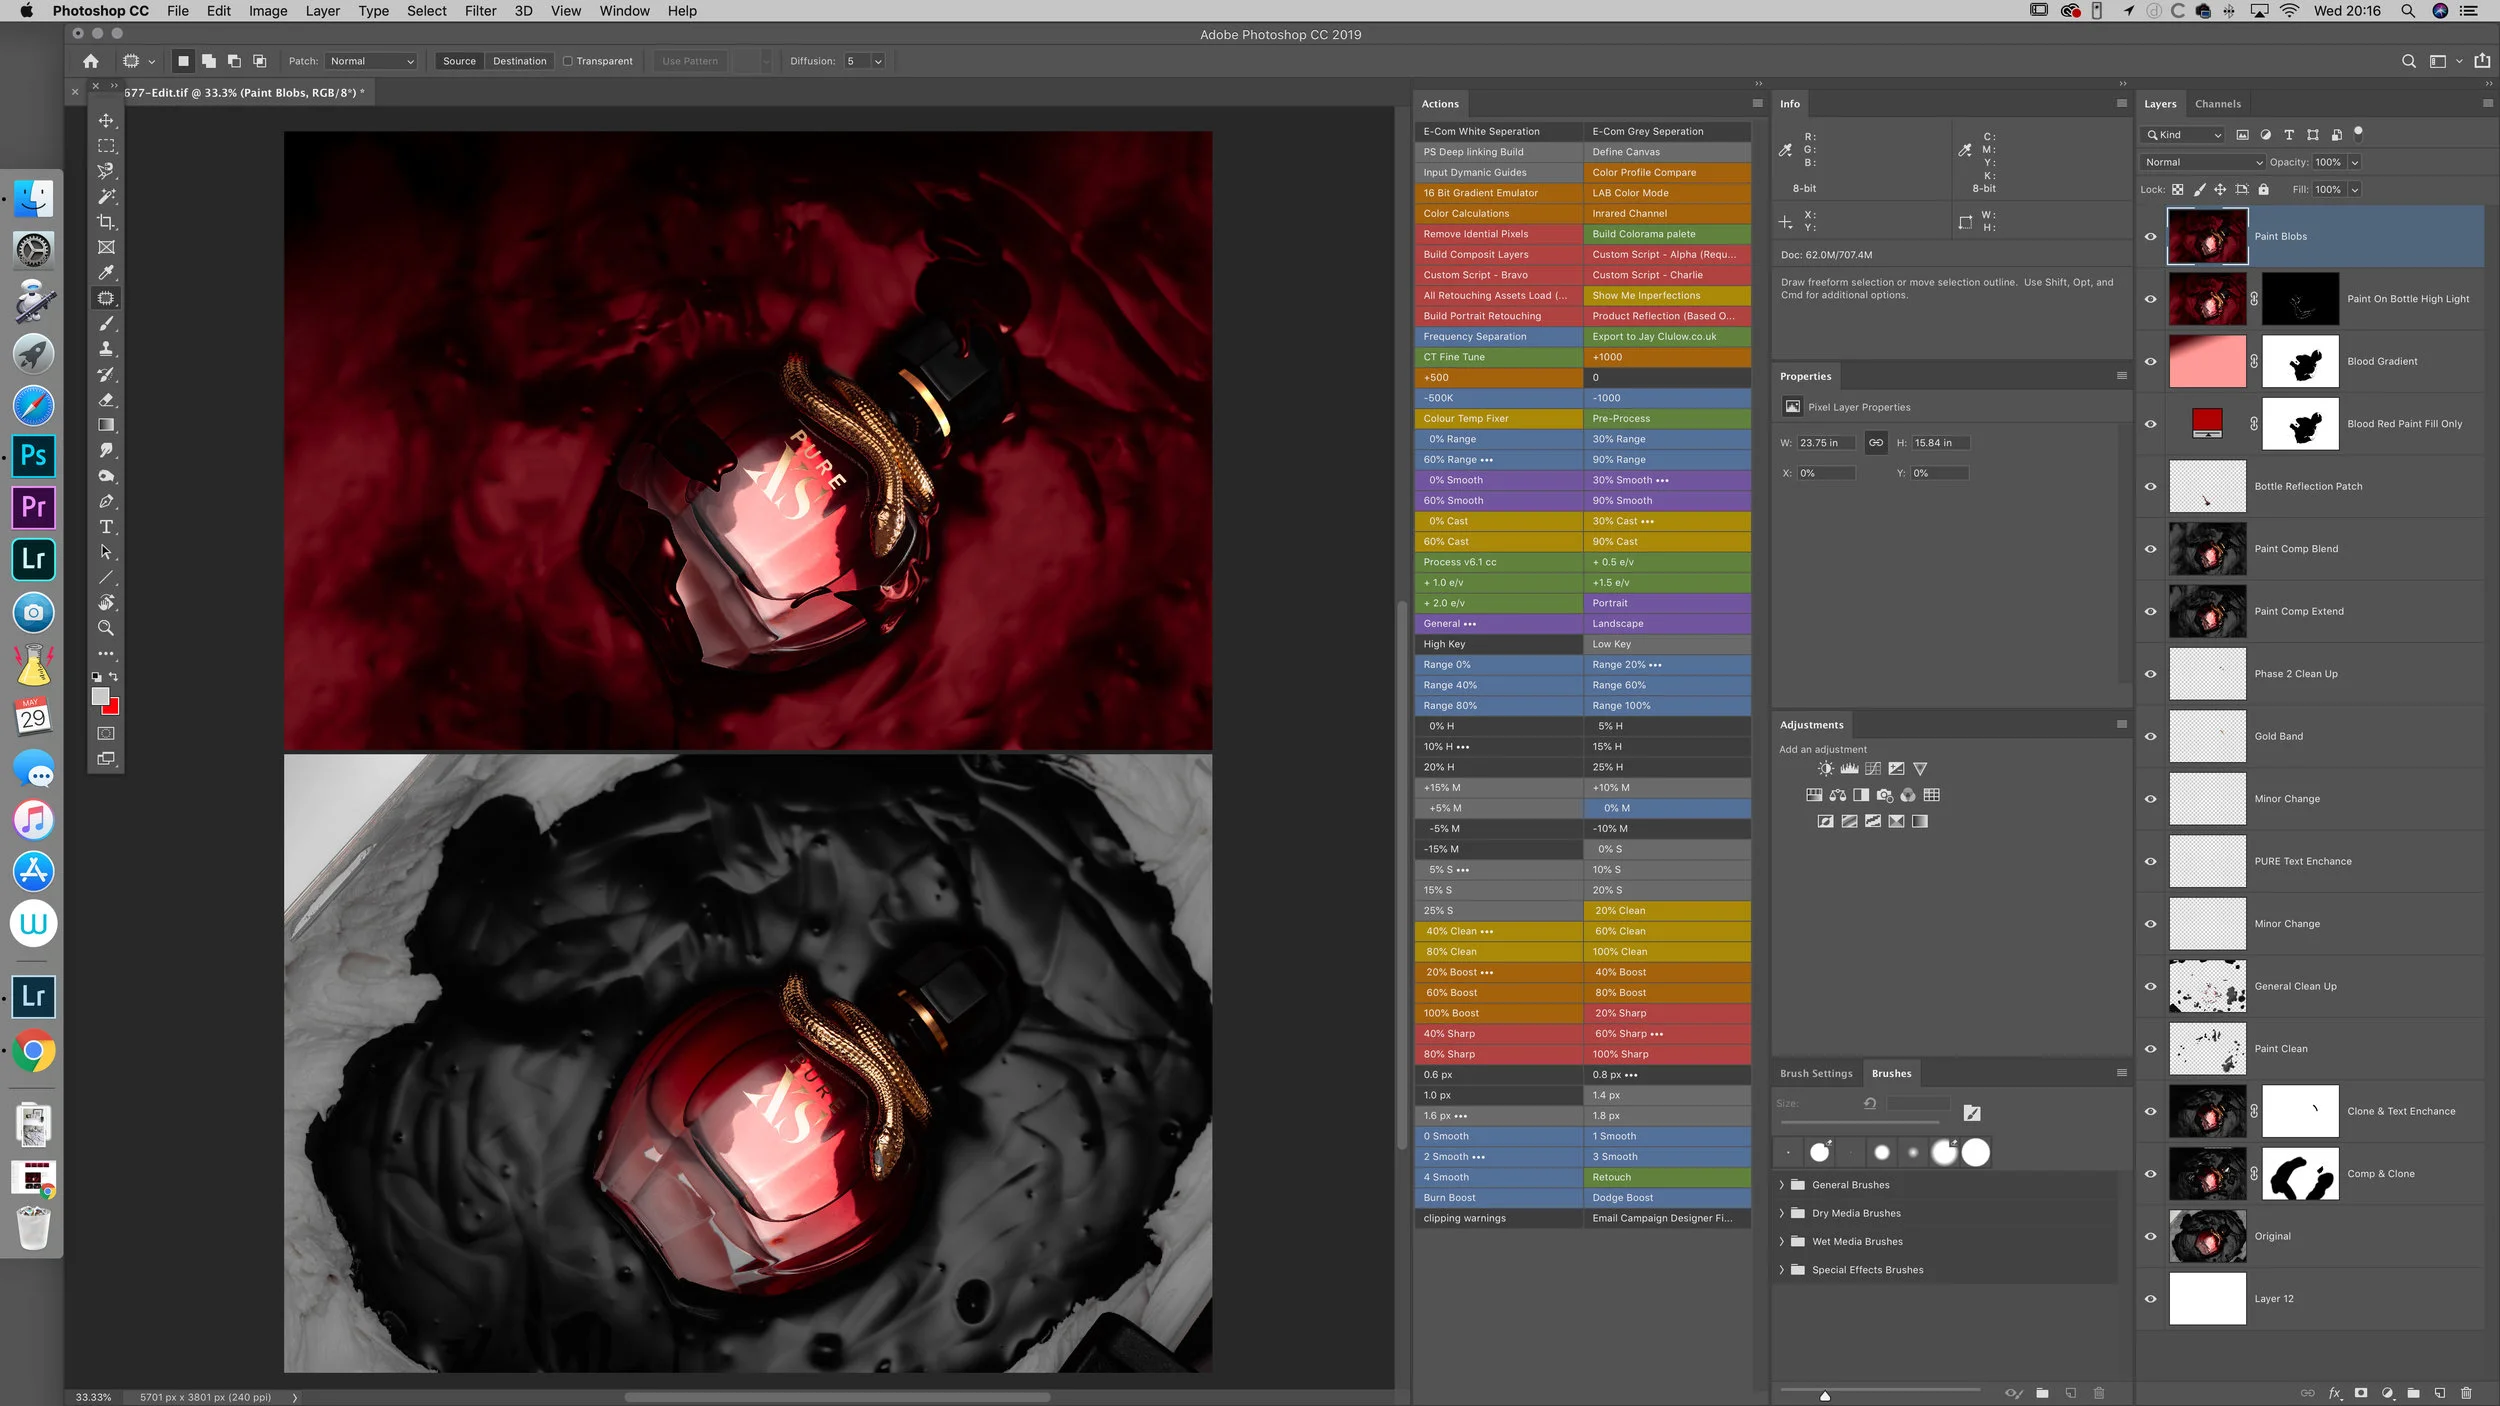2500x1406 pixels.
Task: Click the foreground color swatch
Action: point(100,696)
